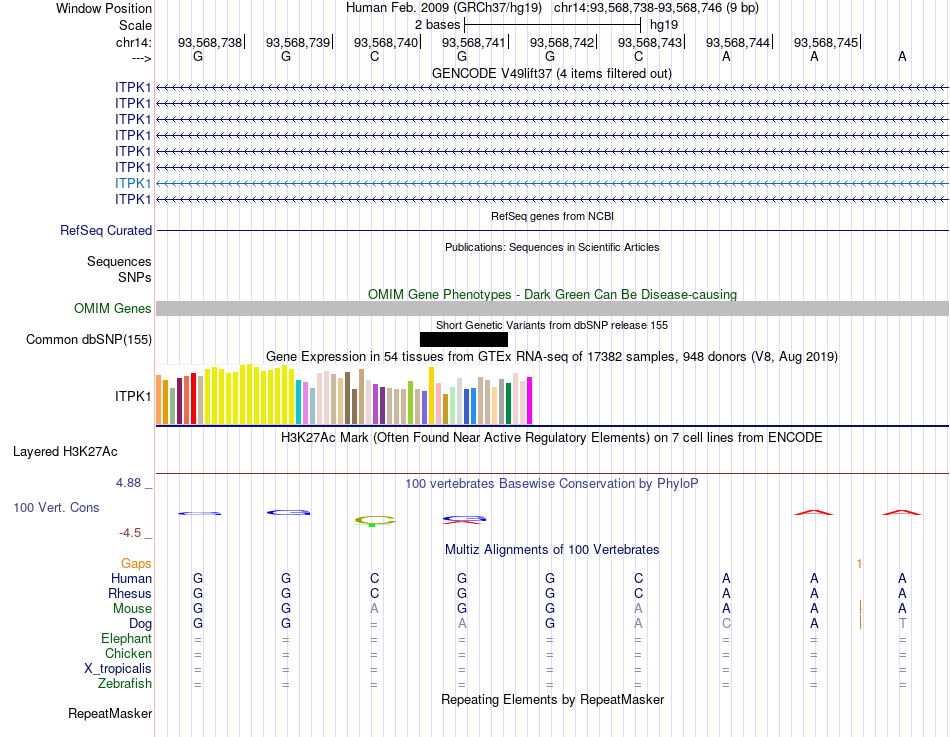Click the chr14:93,568,738-93,568,746 (9 bp) position title
The width and height of the screenshot is (950, 737).
tap(656, 8)
